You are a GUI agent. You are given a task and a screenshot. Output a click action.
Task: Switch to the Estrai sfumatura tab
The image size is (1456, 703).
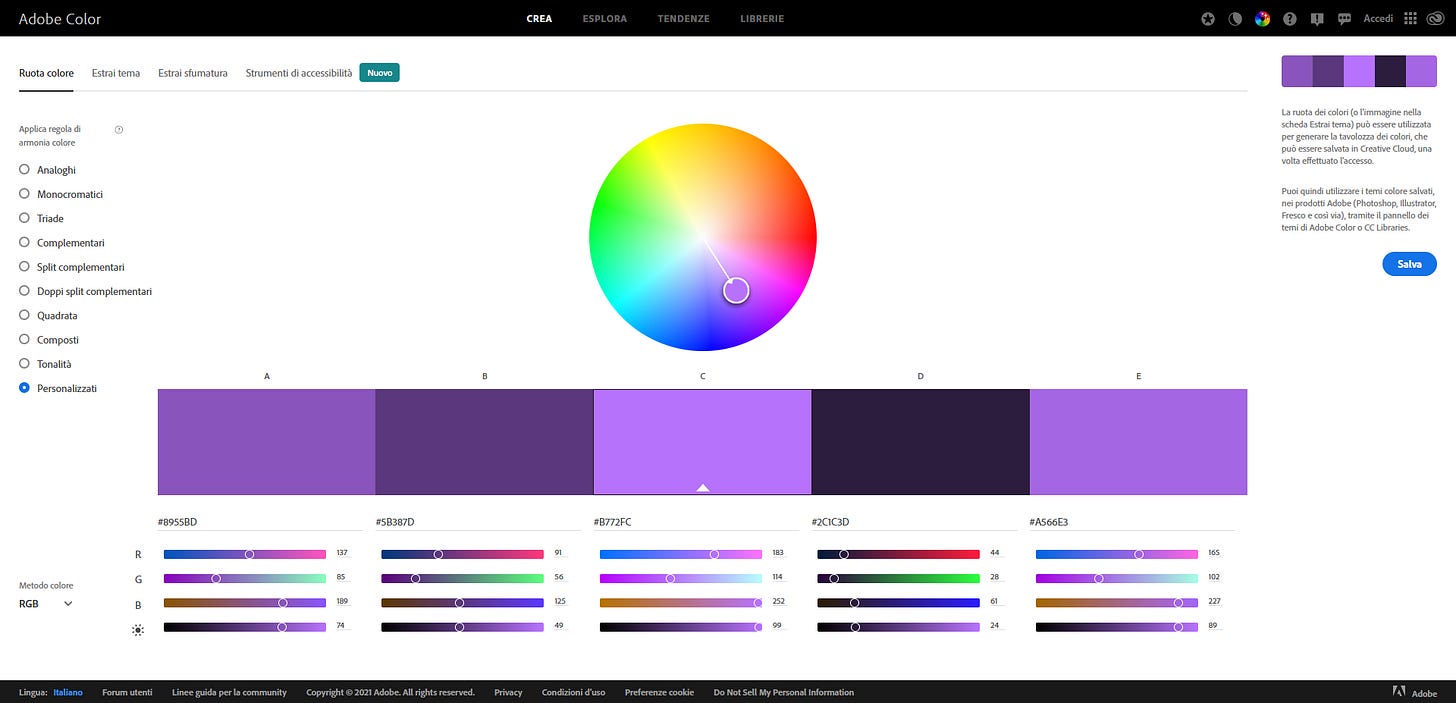coord(193,73)
